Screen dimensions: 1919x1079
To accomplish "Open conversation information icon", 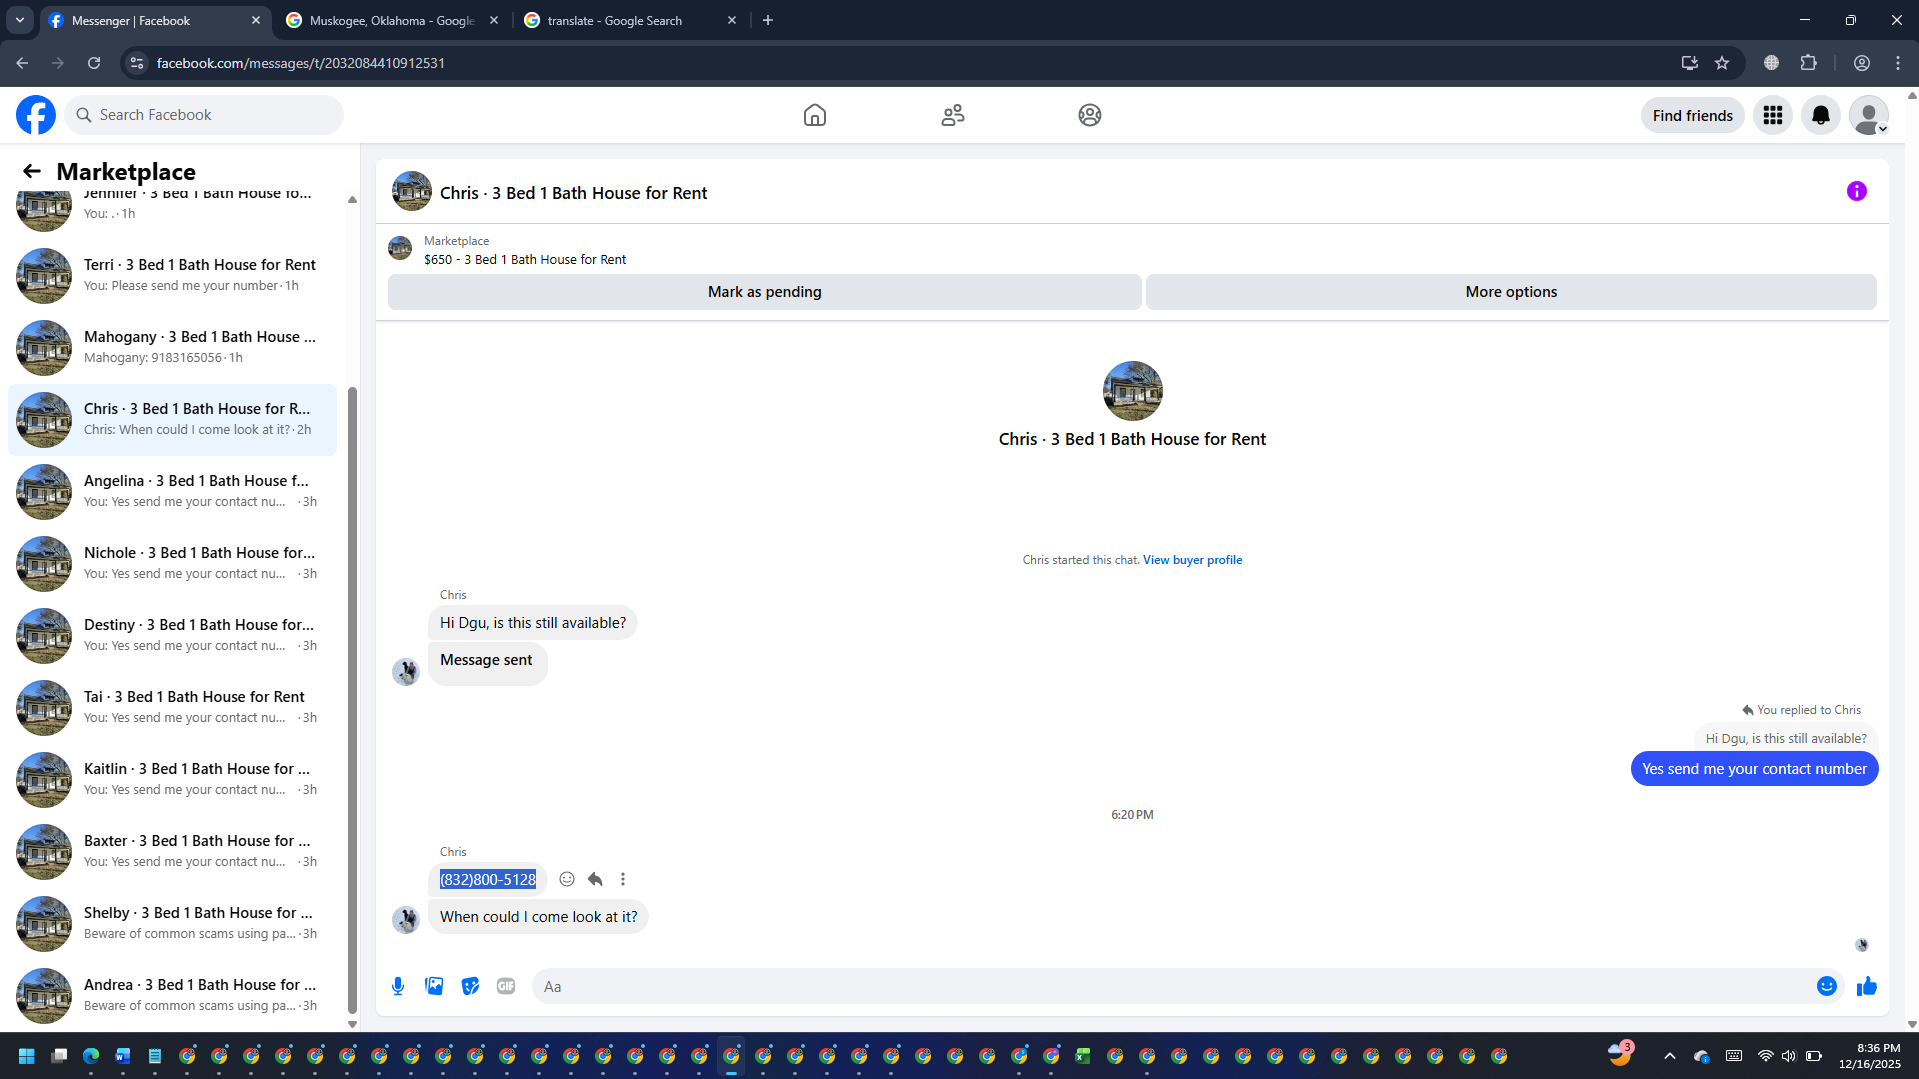I will tap(1857, 191).
